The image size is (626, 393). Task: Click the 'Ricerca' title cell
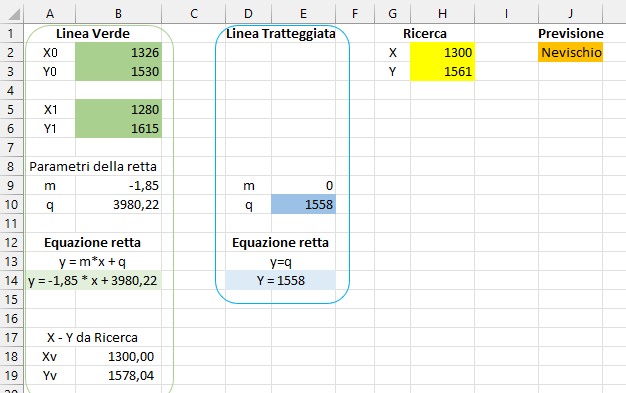pos(424,33)
